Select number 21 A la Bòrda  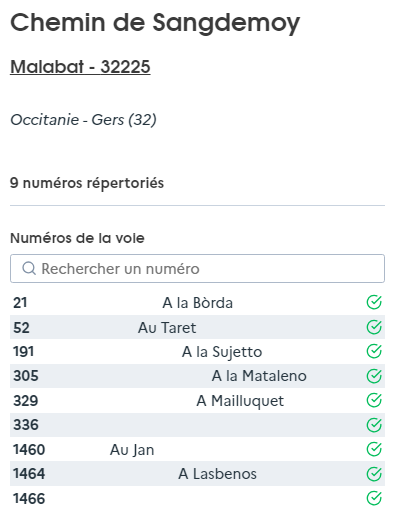[197, 303]
